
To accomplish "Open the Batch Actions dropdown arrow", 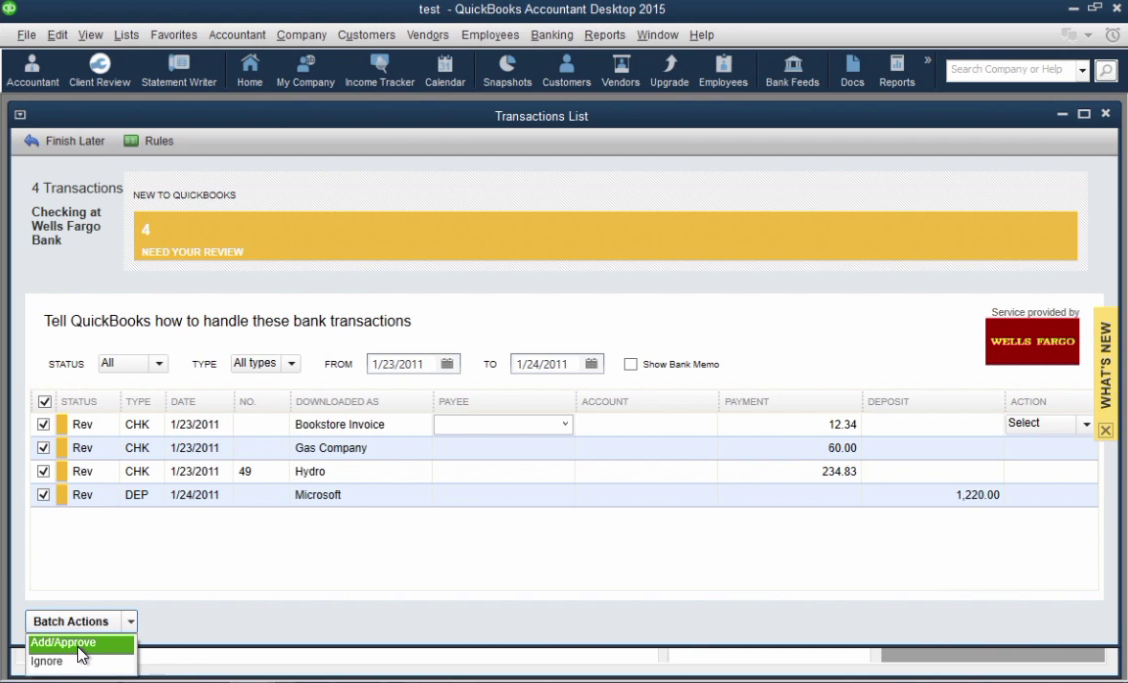I will (130, 621).
